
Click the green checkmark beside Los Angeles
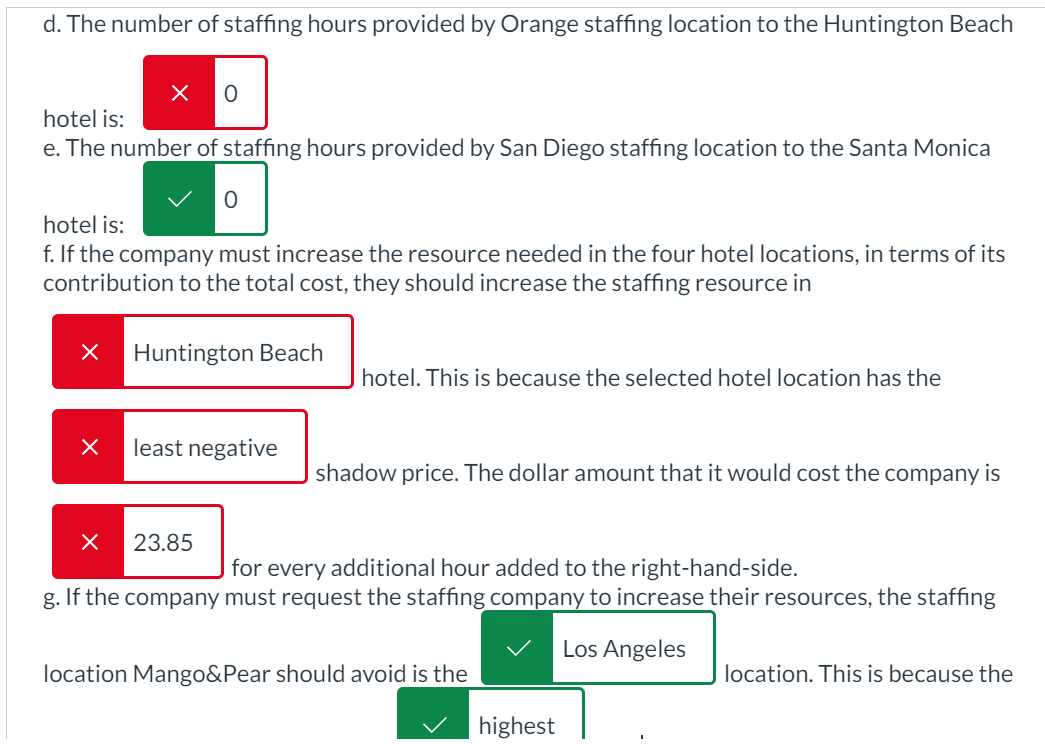coord(518,647)
